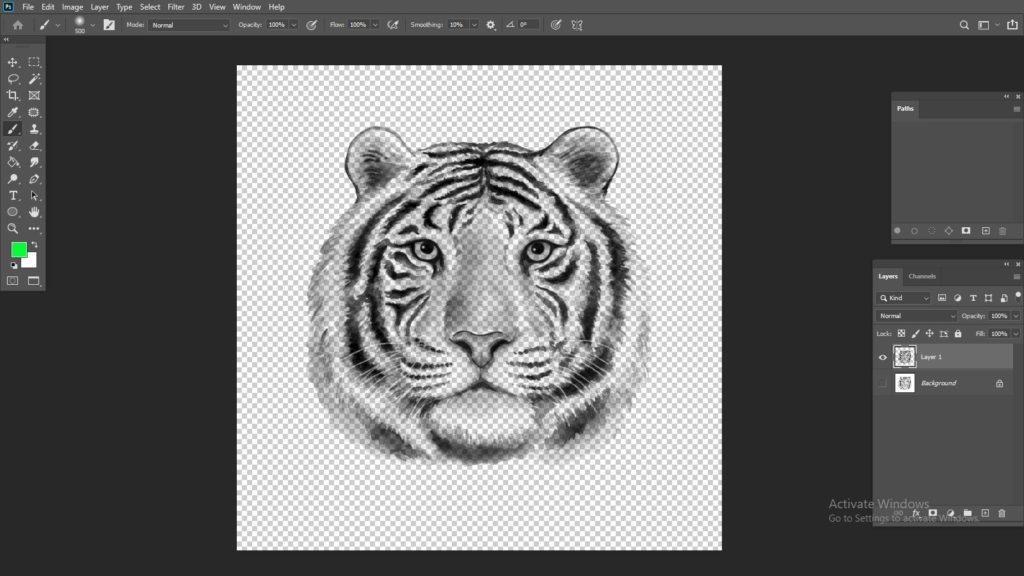Open the Filter menu
The image size is (1024, 576).
176,7
